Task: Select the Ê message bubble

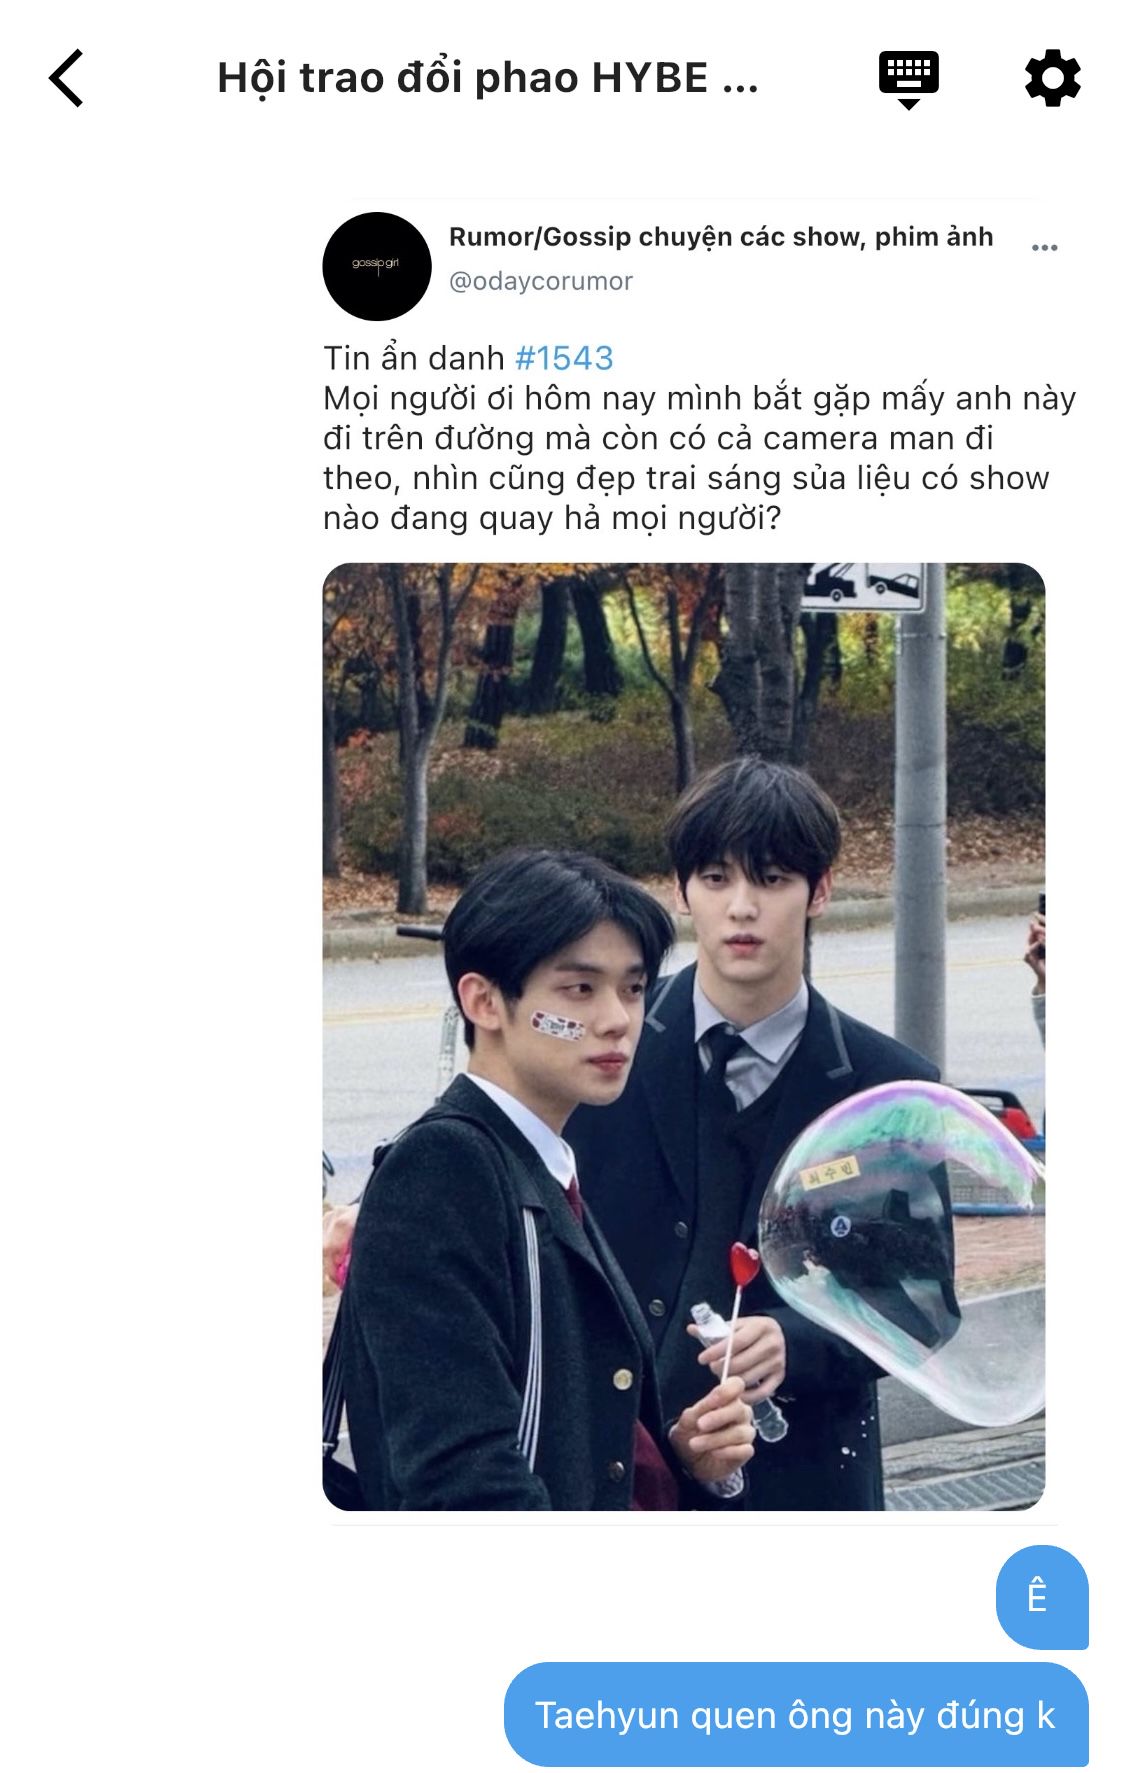Action: click(x=1042, y=1597)
